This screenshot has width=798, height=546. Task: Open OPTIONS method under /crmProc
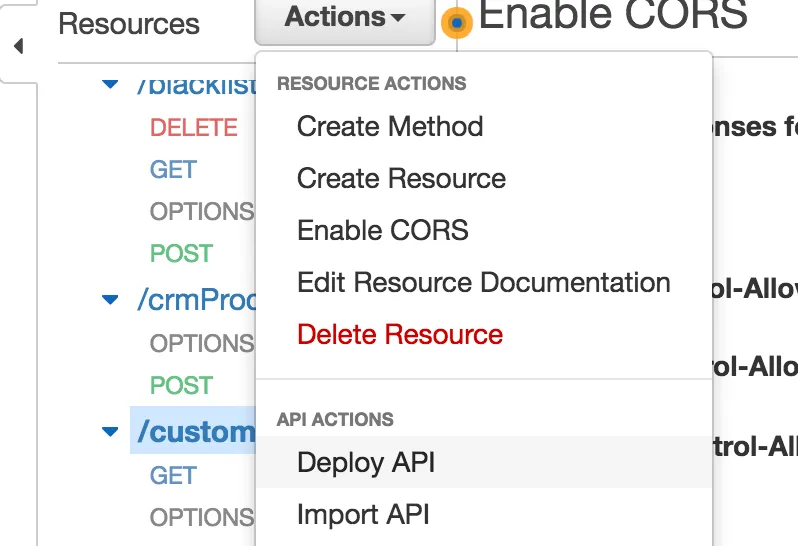pyautogui.click(x=201, y=344)
